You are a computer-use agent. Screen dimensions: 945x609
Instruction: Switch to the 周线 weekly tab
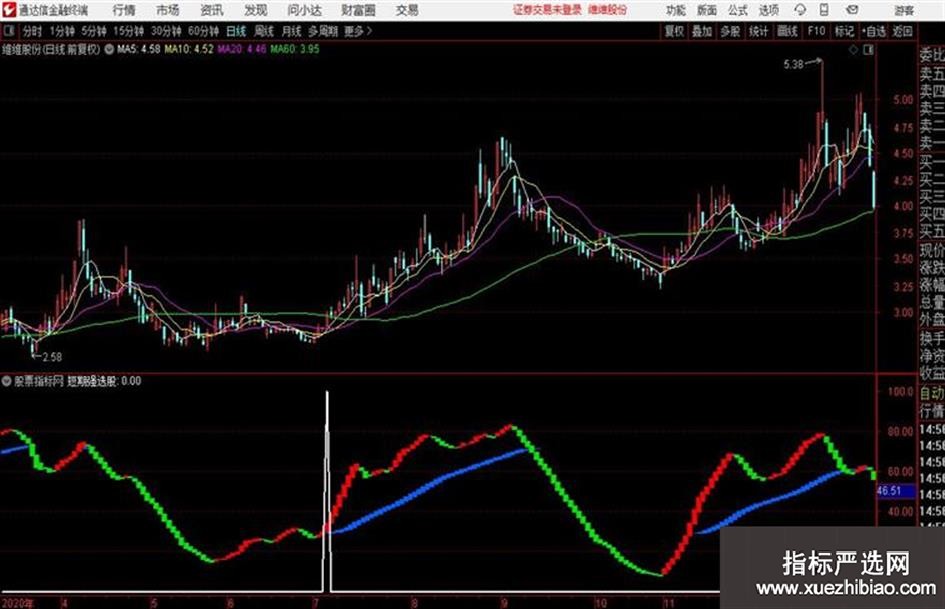pos(264,31)
